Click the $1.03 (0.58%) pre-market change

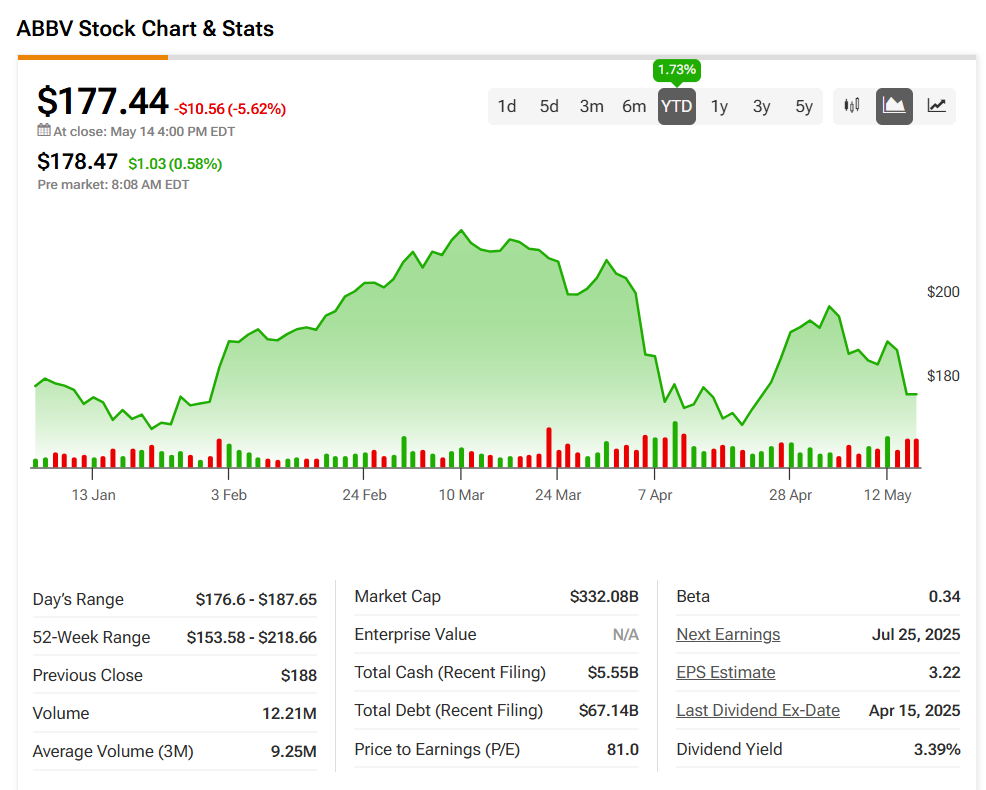coord(175,164)
